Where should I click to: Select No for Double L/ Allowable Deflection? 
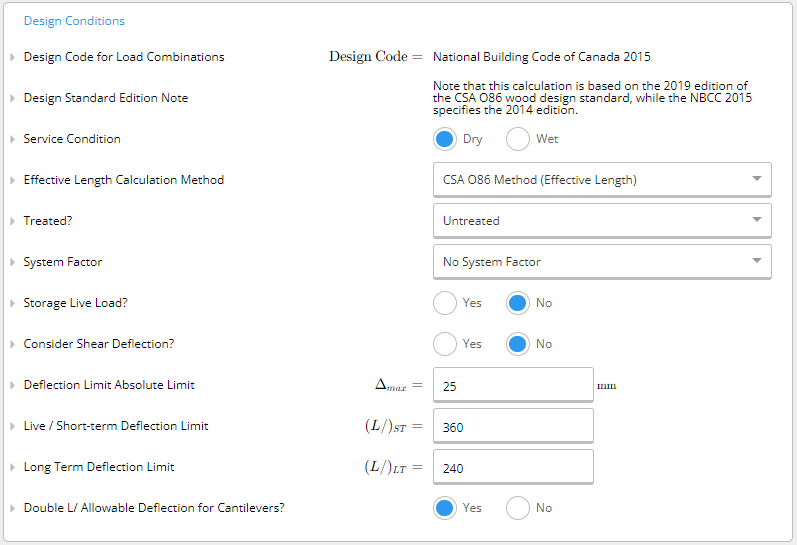pos(517,508)
